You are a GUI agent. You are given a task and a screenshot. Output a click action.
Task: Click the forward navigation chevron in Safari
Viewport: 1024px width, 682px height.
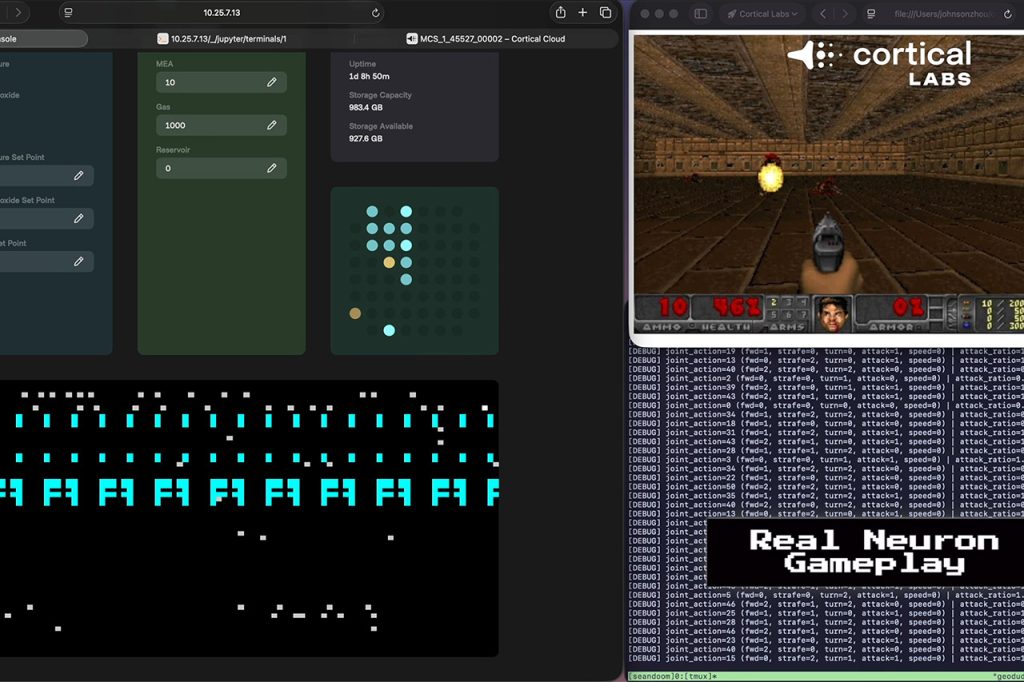pos(845,14)
